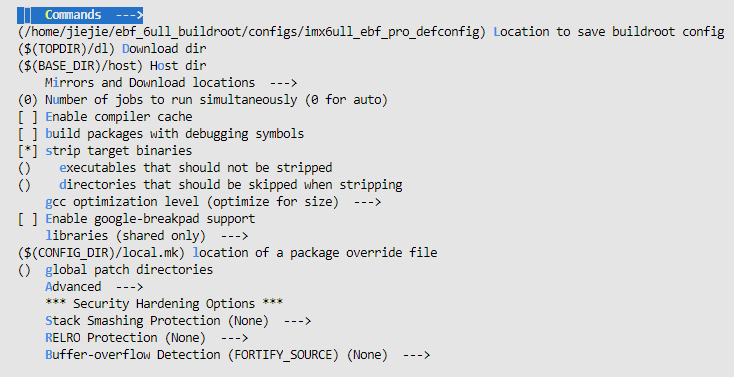Open the Advanced submenu

point(94,287)
